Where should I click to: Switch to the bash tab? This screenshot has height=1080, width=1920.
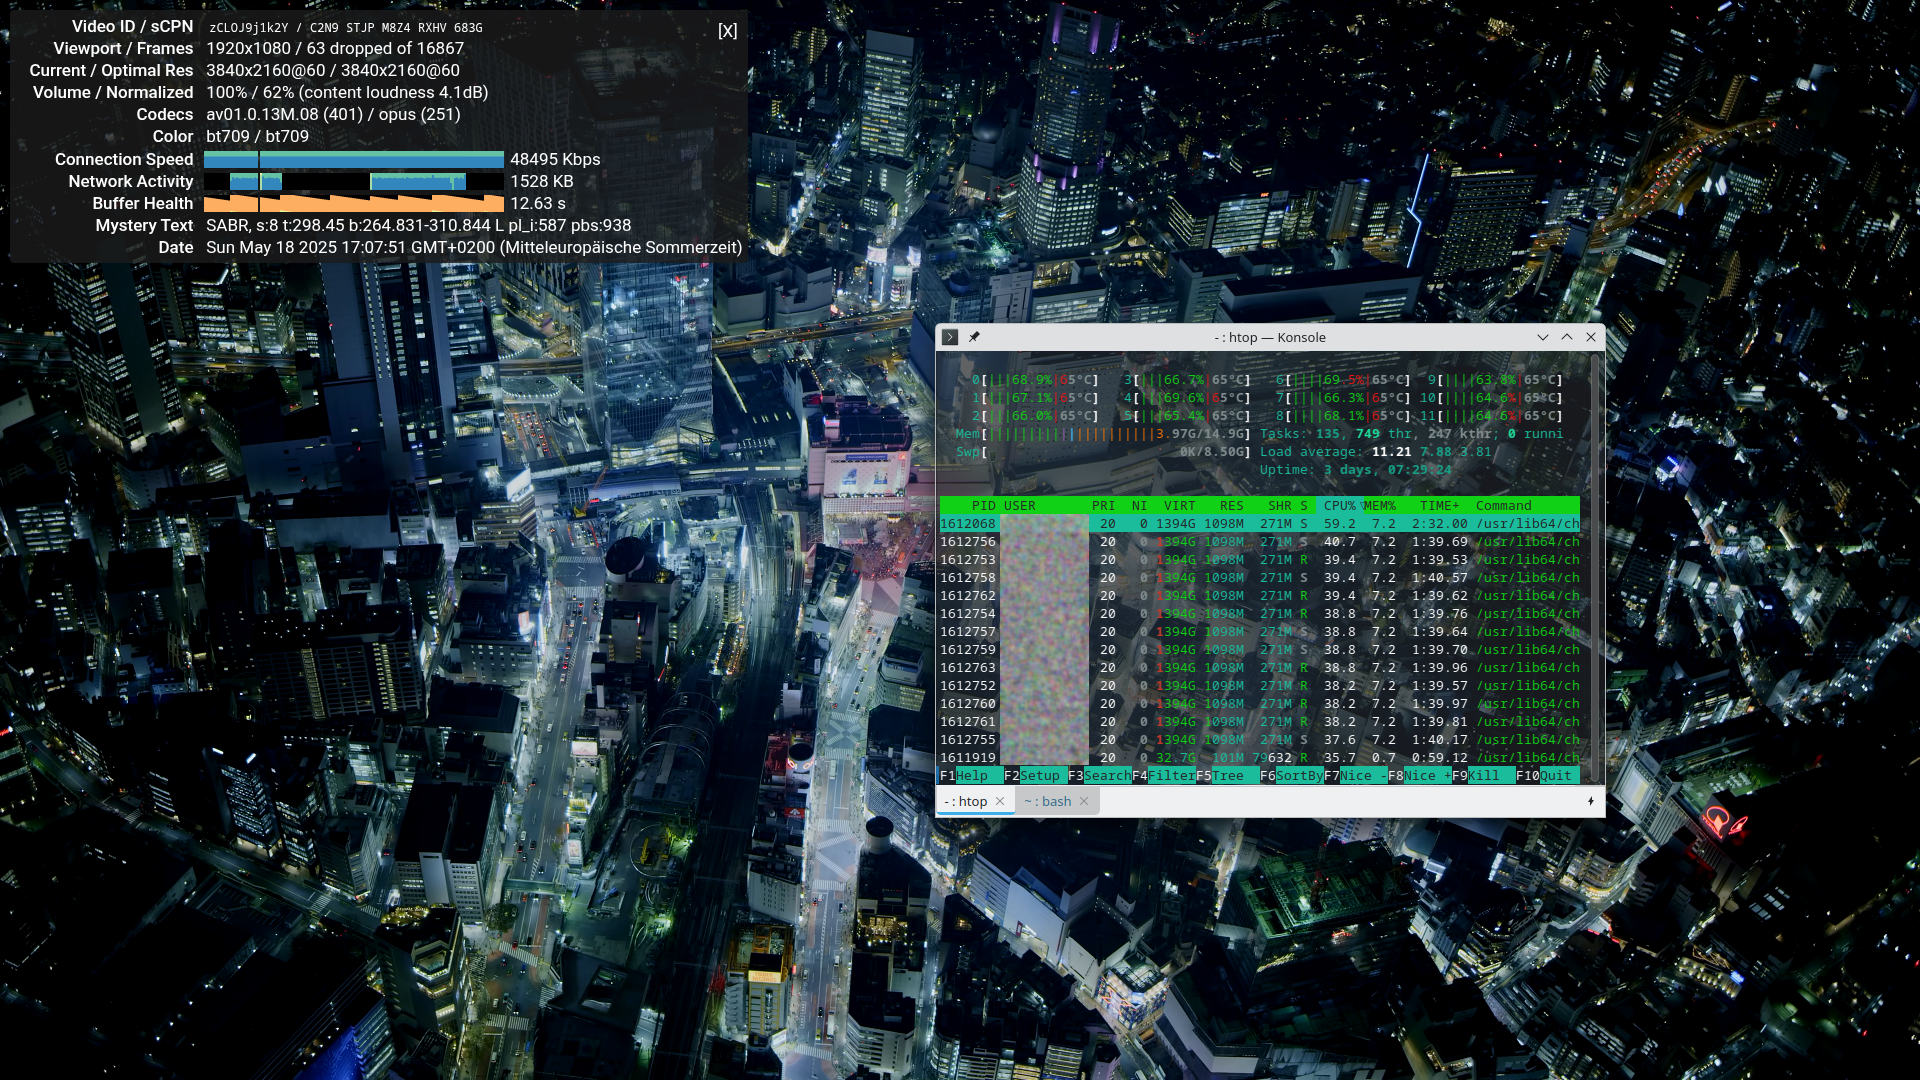[x=1048, y=802]
